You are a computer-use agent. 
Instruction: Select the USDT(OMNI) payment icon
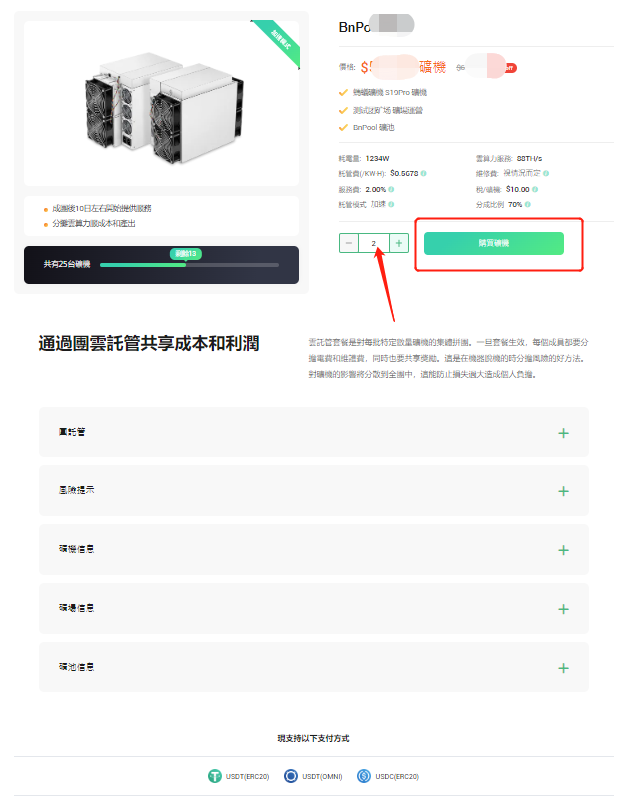pyautogui.click(x=291, y=776)
